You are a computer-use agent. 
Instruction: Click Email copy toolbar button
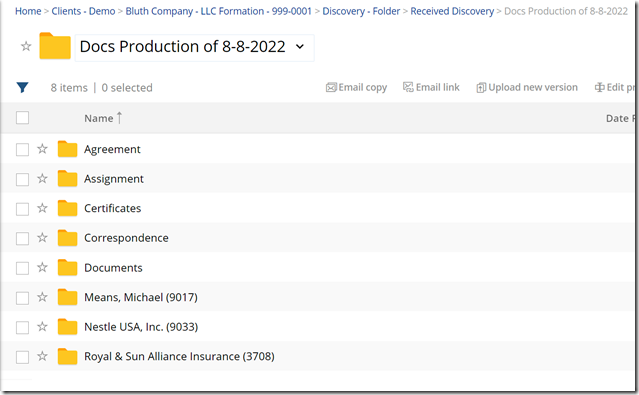tap(357, 87)
